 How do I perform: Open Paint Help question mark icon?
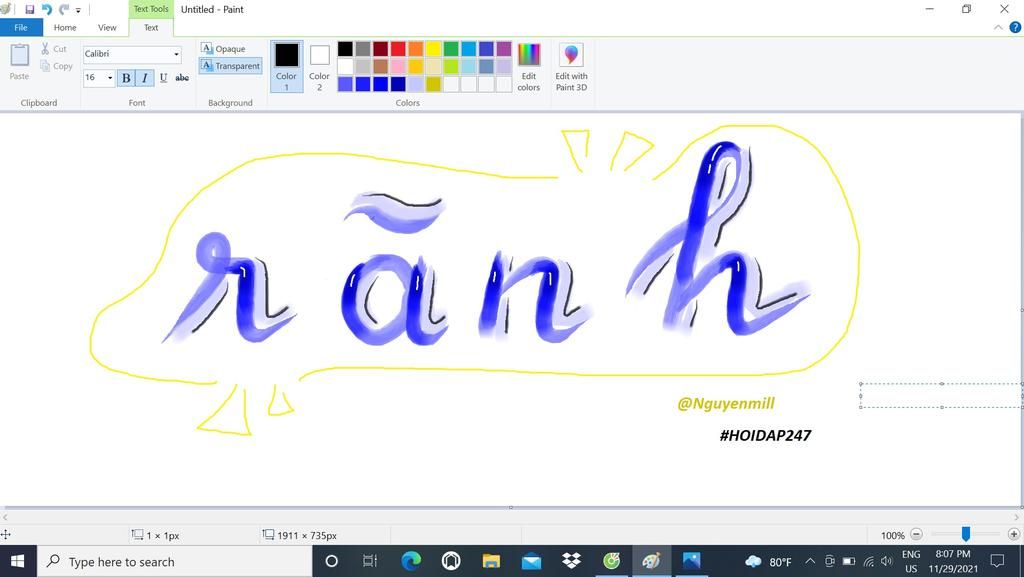pos(1015,27)
